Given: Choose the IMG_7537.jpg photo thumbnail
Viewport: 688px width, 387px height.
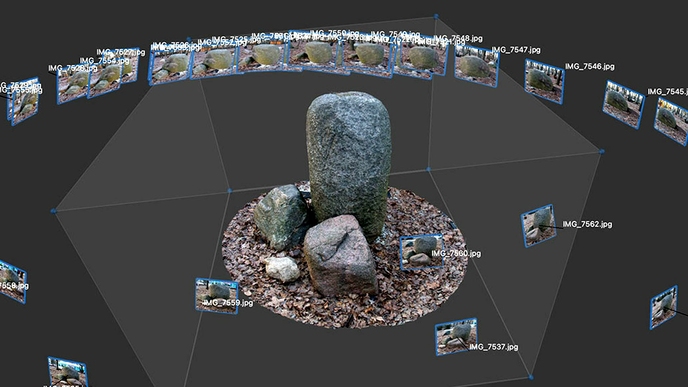Looking at the screenshot, I should [x=456, y=337].
